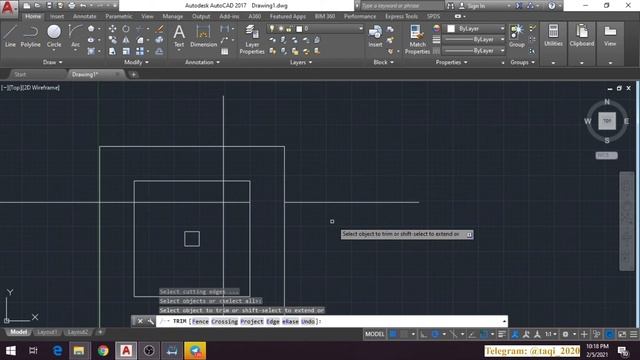Image resolution: width=640 pixels, height=360 pixels.
Task: Toggle snap mode in status bar
Action: [x=404, y=334]
